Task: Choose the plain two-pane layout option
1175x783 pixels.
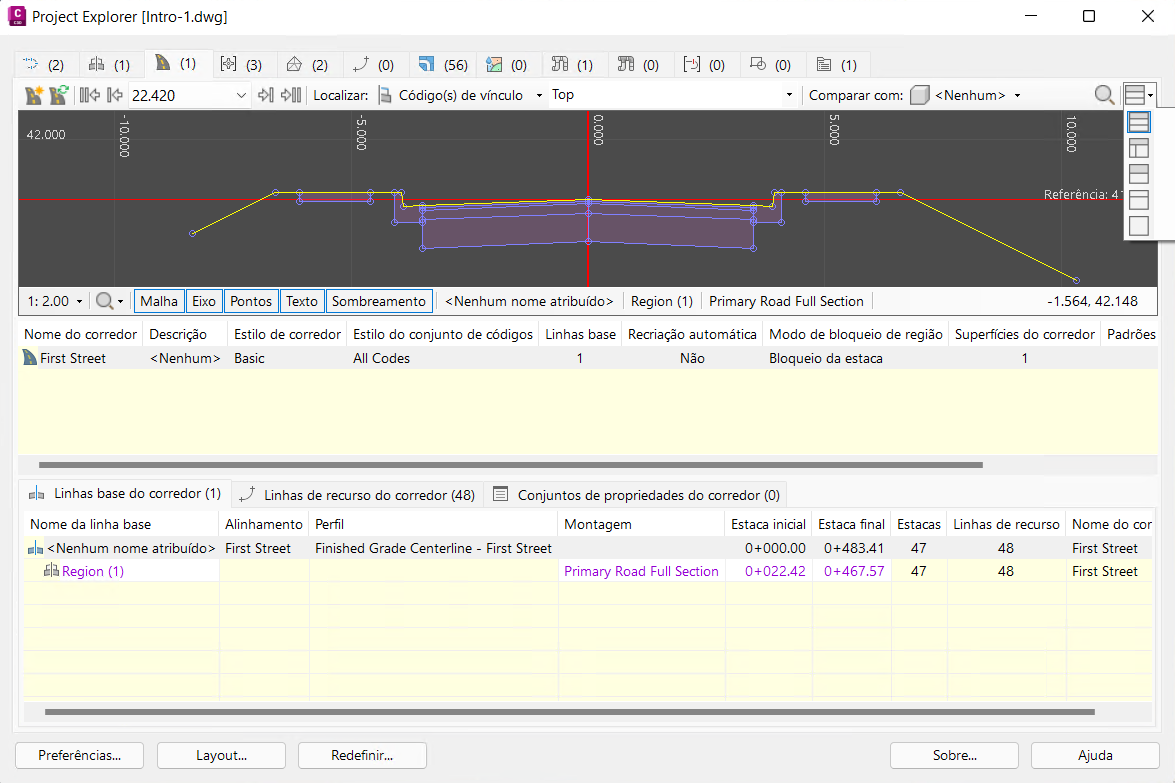Action: coord(1139,200)
